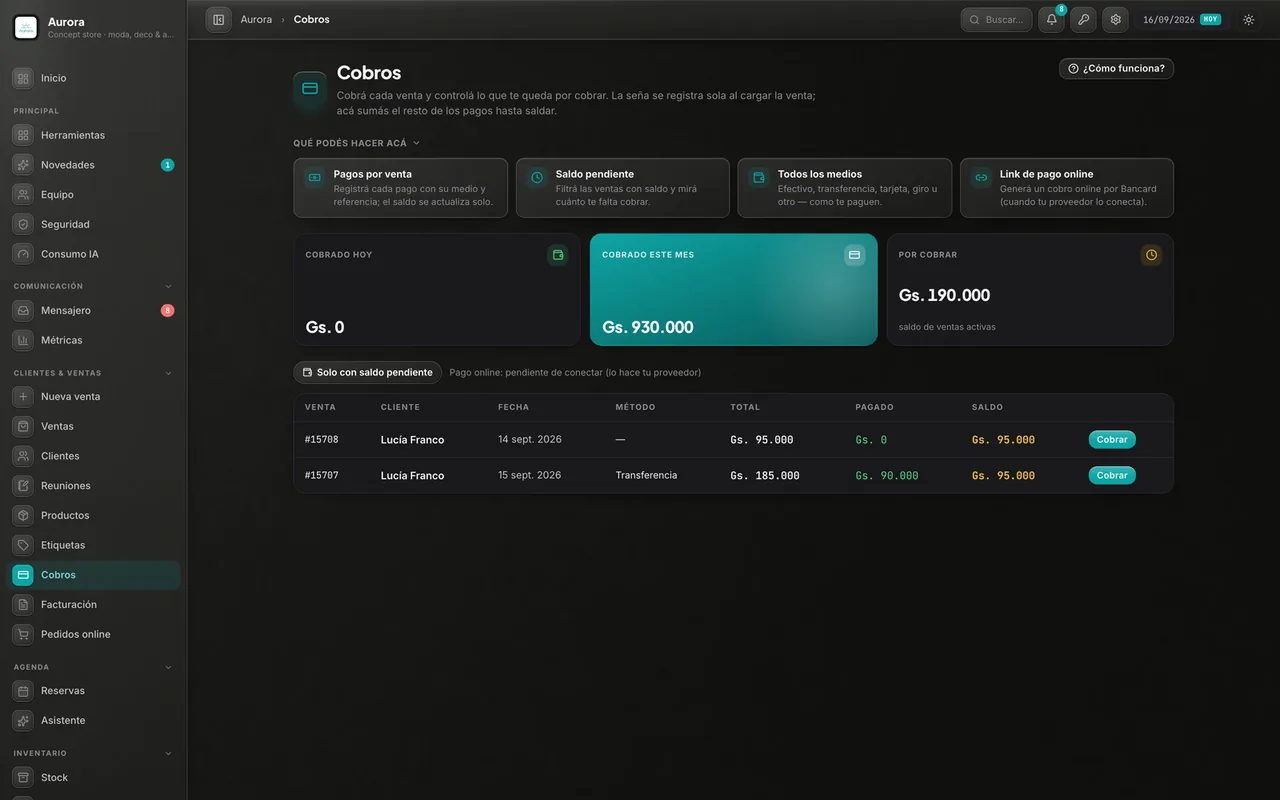1280x800 pixels.
Task: Click the Facturación document icon
Action: point(23,605)
